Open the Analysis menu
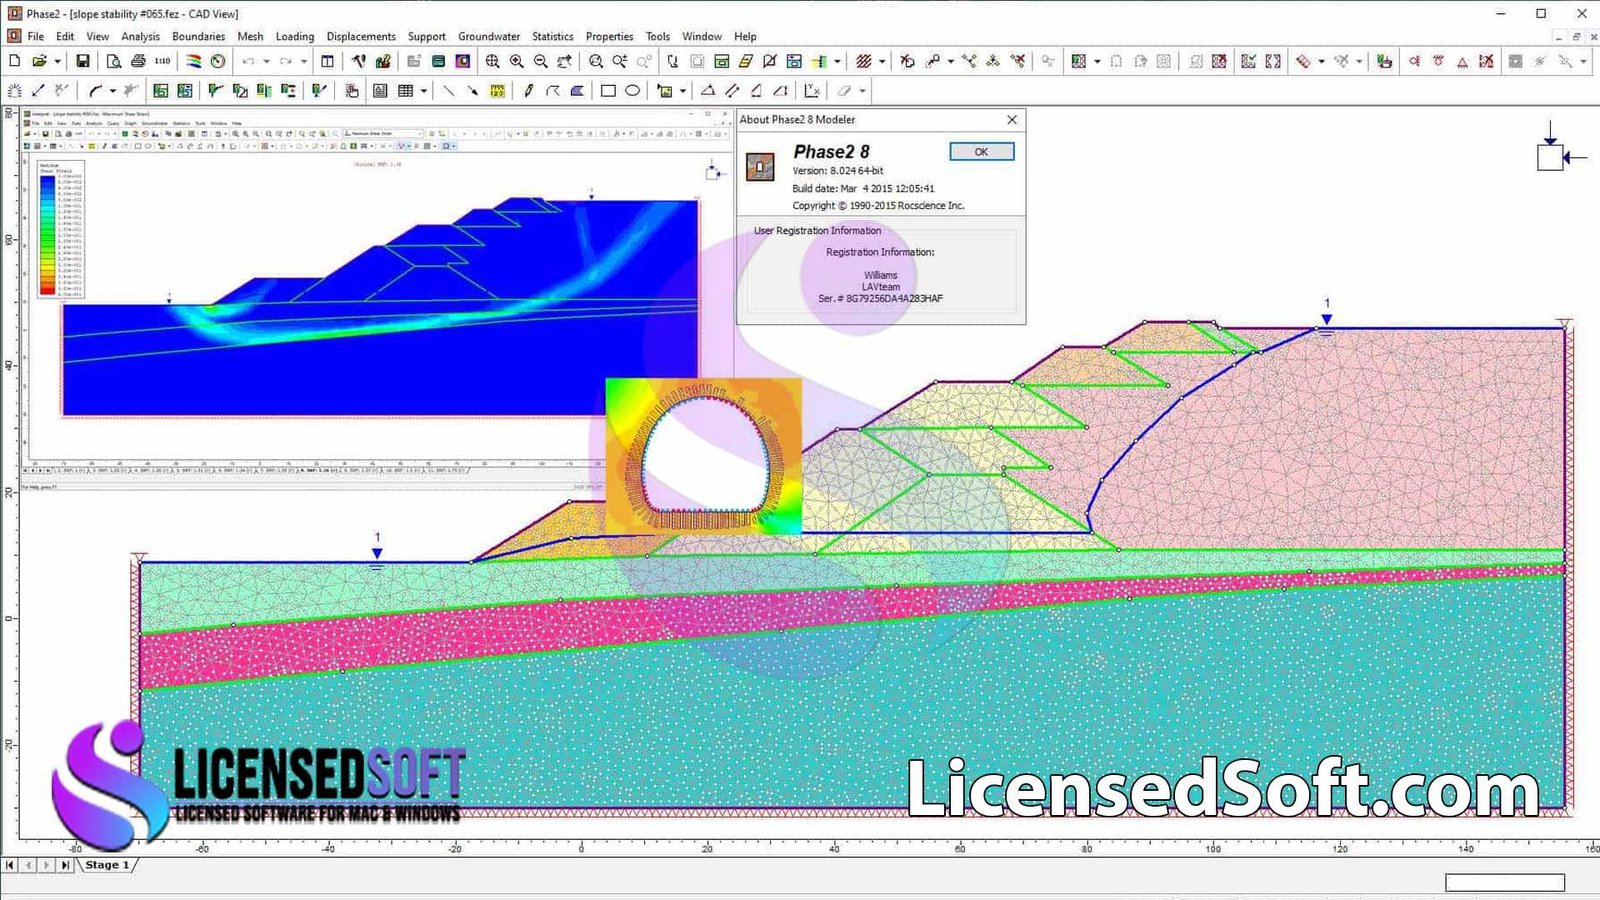 click(x=140, y=36)
